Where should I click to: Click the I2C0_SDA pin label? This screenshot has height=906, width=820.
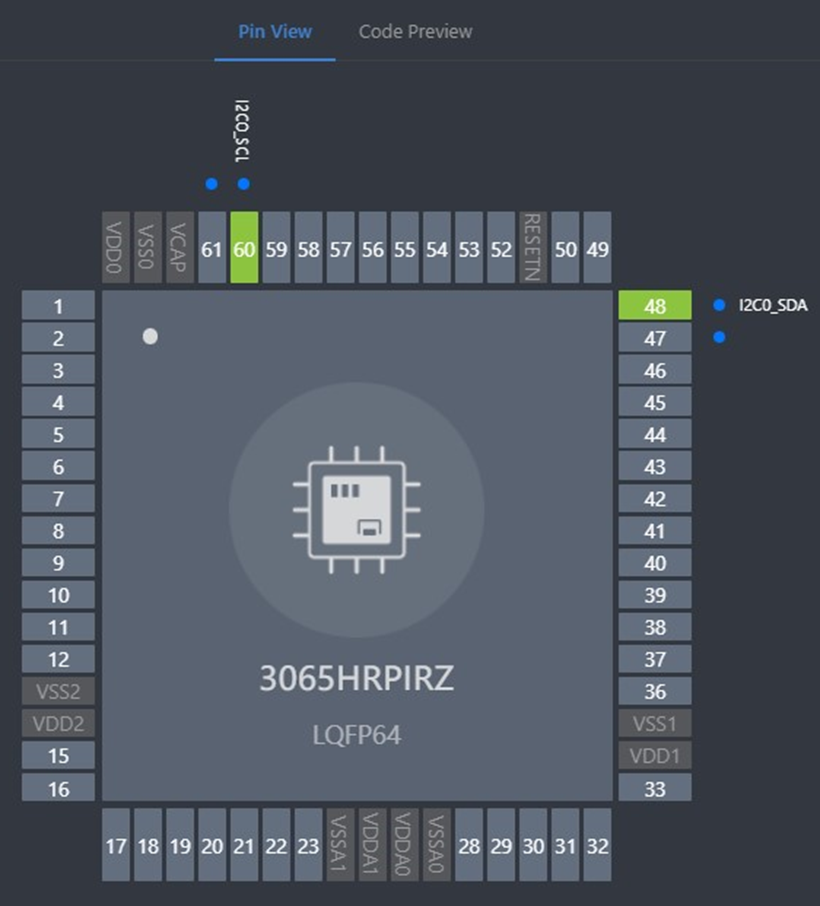(x=772, y=306)
